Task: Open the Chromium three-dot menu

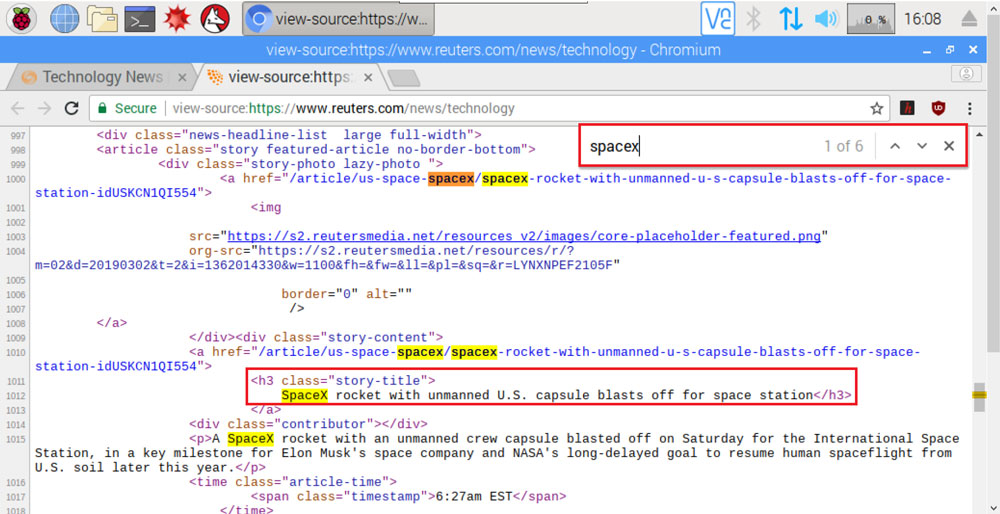Action: click(x=969, y=108)
